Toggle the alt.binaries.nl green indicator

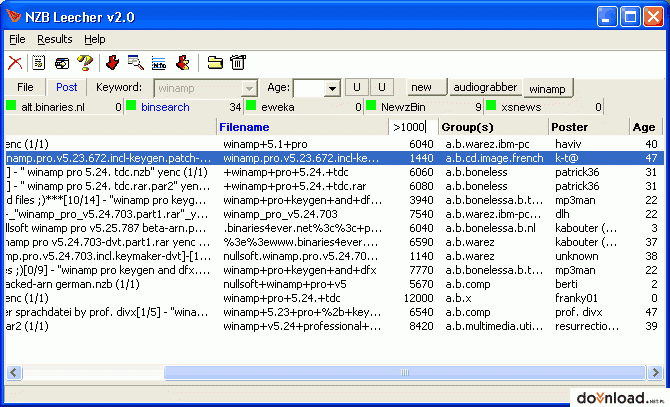[11, 105]
